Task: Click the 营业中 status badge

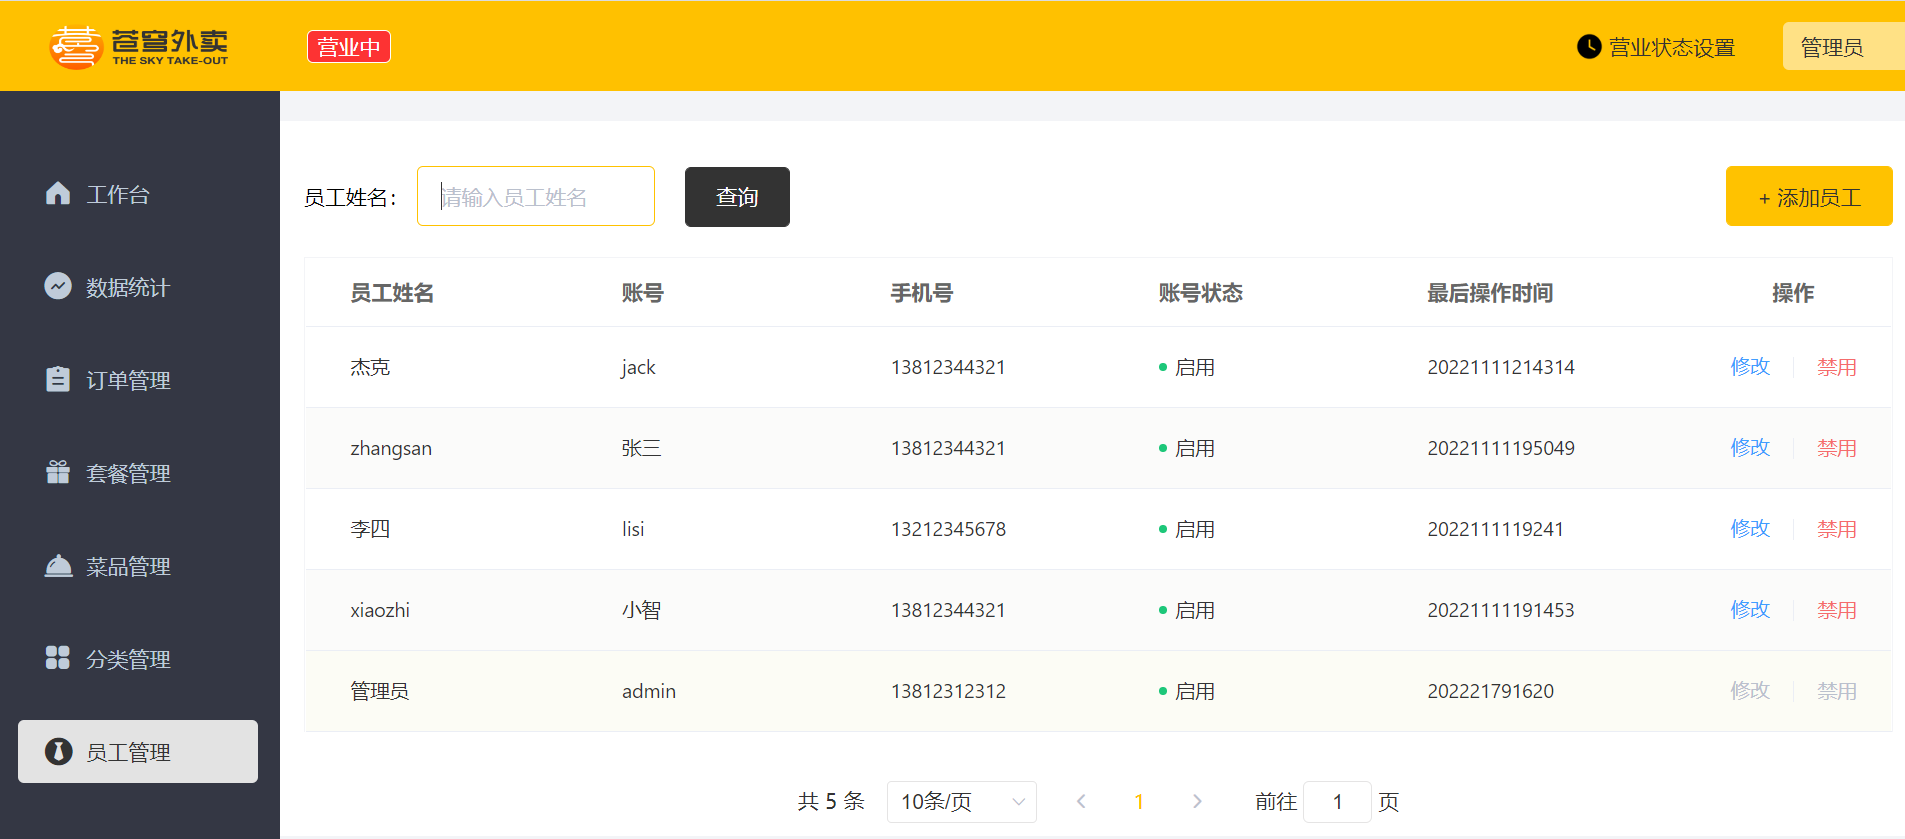Action: point(349,47)
